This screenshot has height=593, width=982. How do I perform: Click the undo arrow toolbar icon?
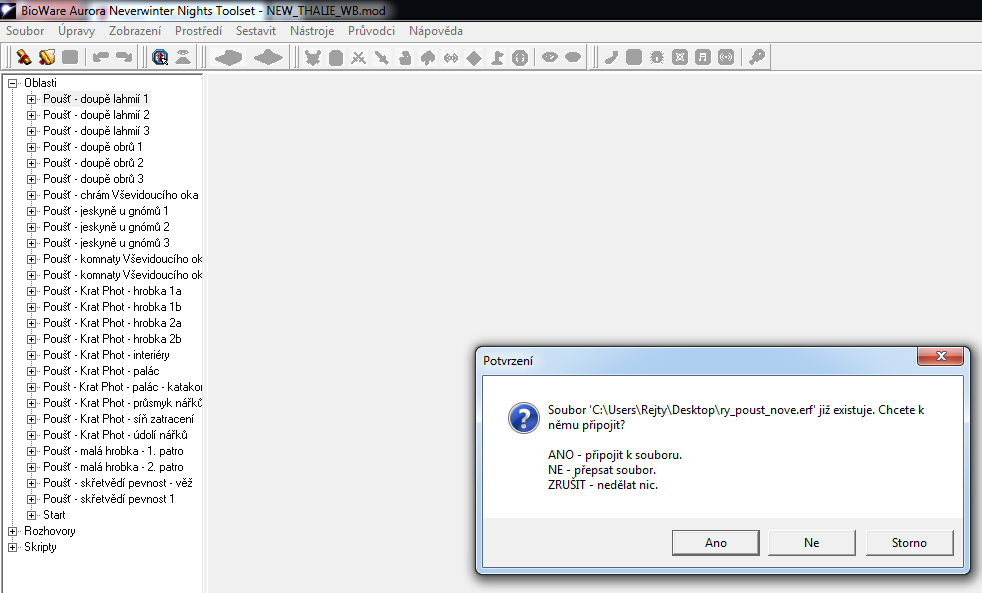point(101,57)
